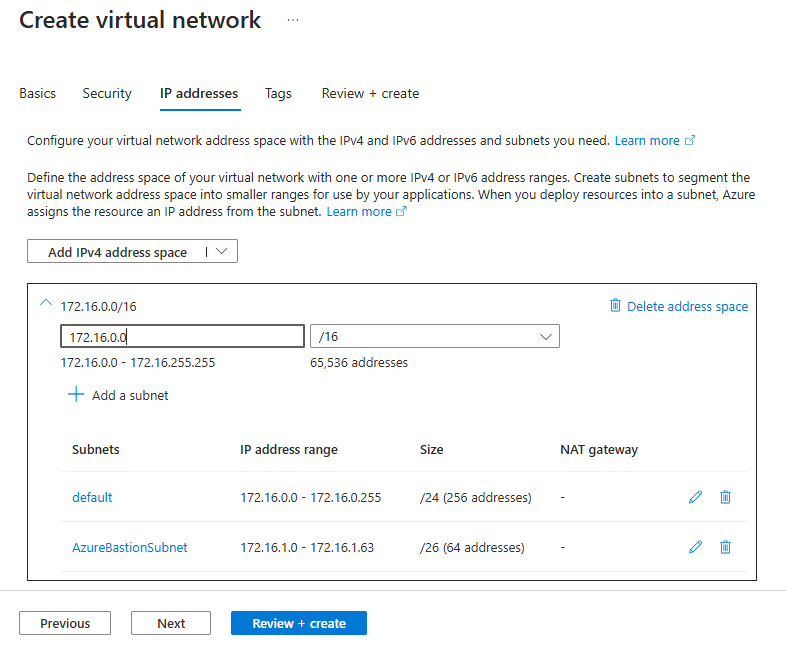Image resolution: width=786 pixels, height=656 pixels.
Task: Click Add a subnet link
Action: [x=130, y=395]
